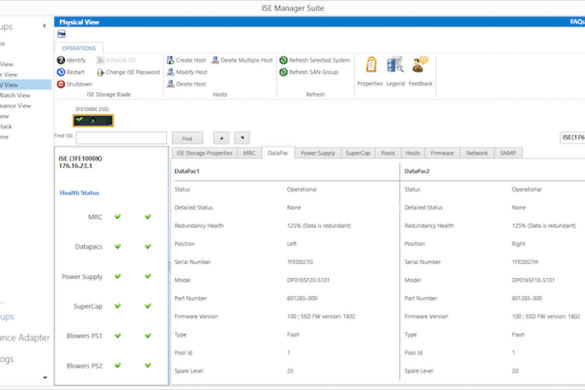Select the DataPac tab

pyautogui.click(x=278, y=153)
